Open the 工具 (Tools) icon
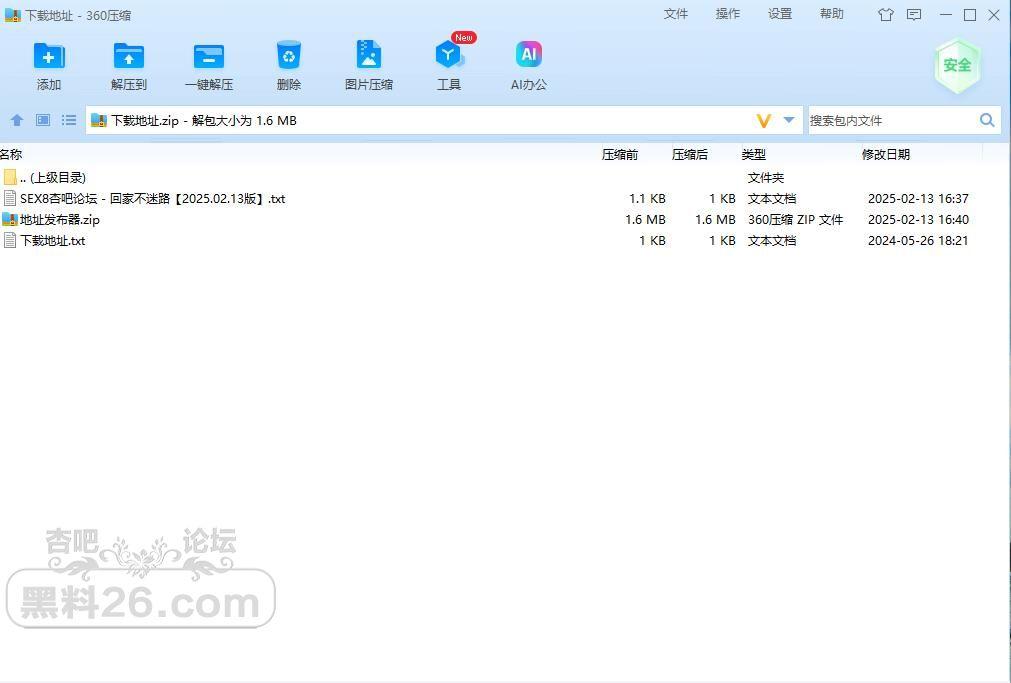The height and width of the screenshot is (683, 1011). [x=448, y=56]
